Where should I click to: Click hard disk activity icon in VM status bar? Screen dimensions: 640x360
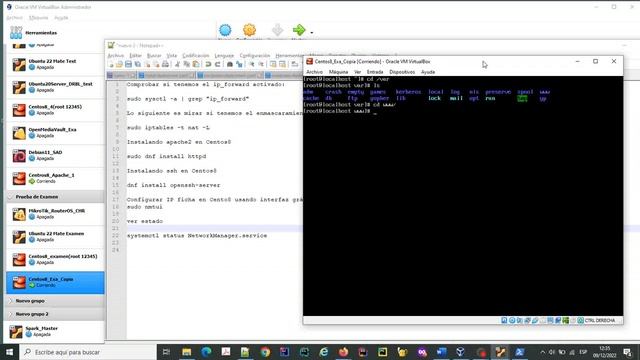(x=504, y=320)
